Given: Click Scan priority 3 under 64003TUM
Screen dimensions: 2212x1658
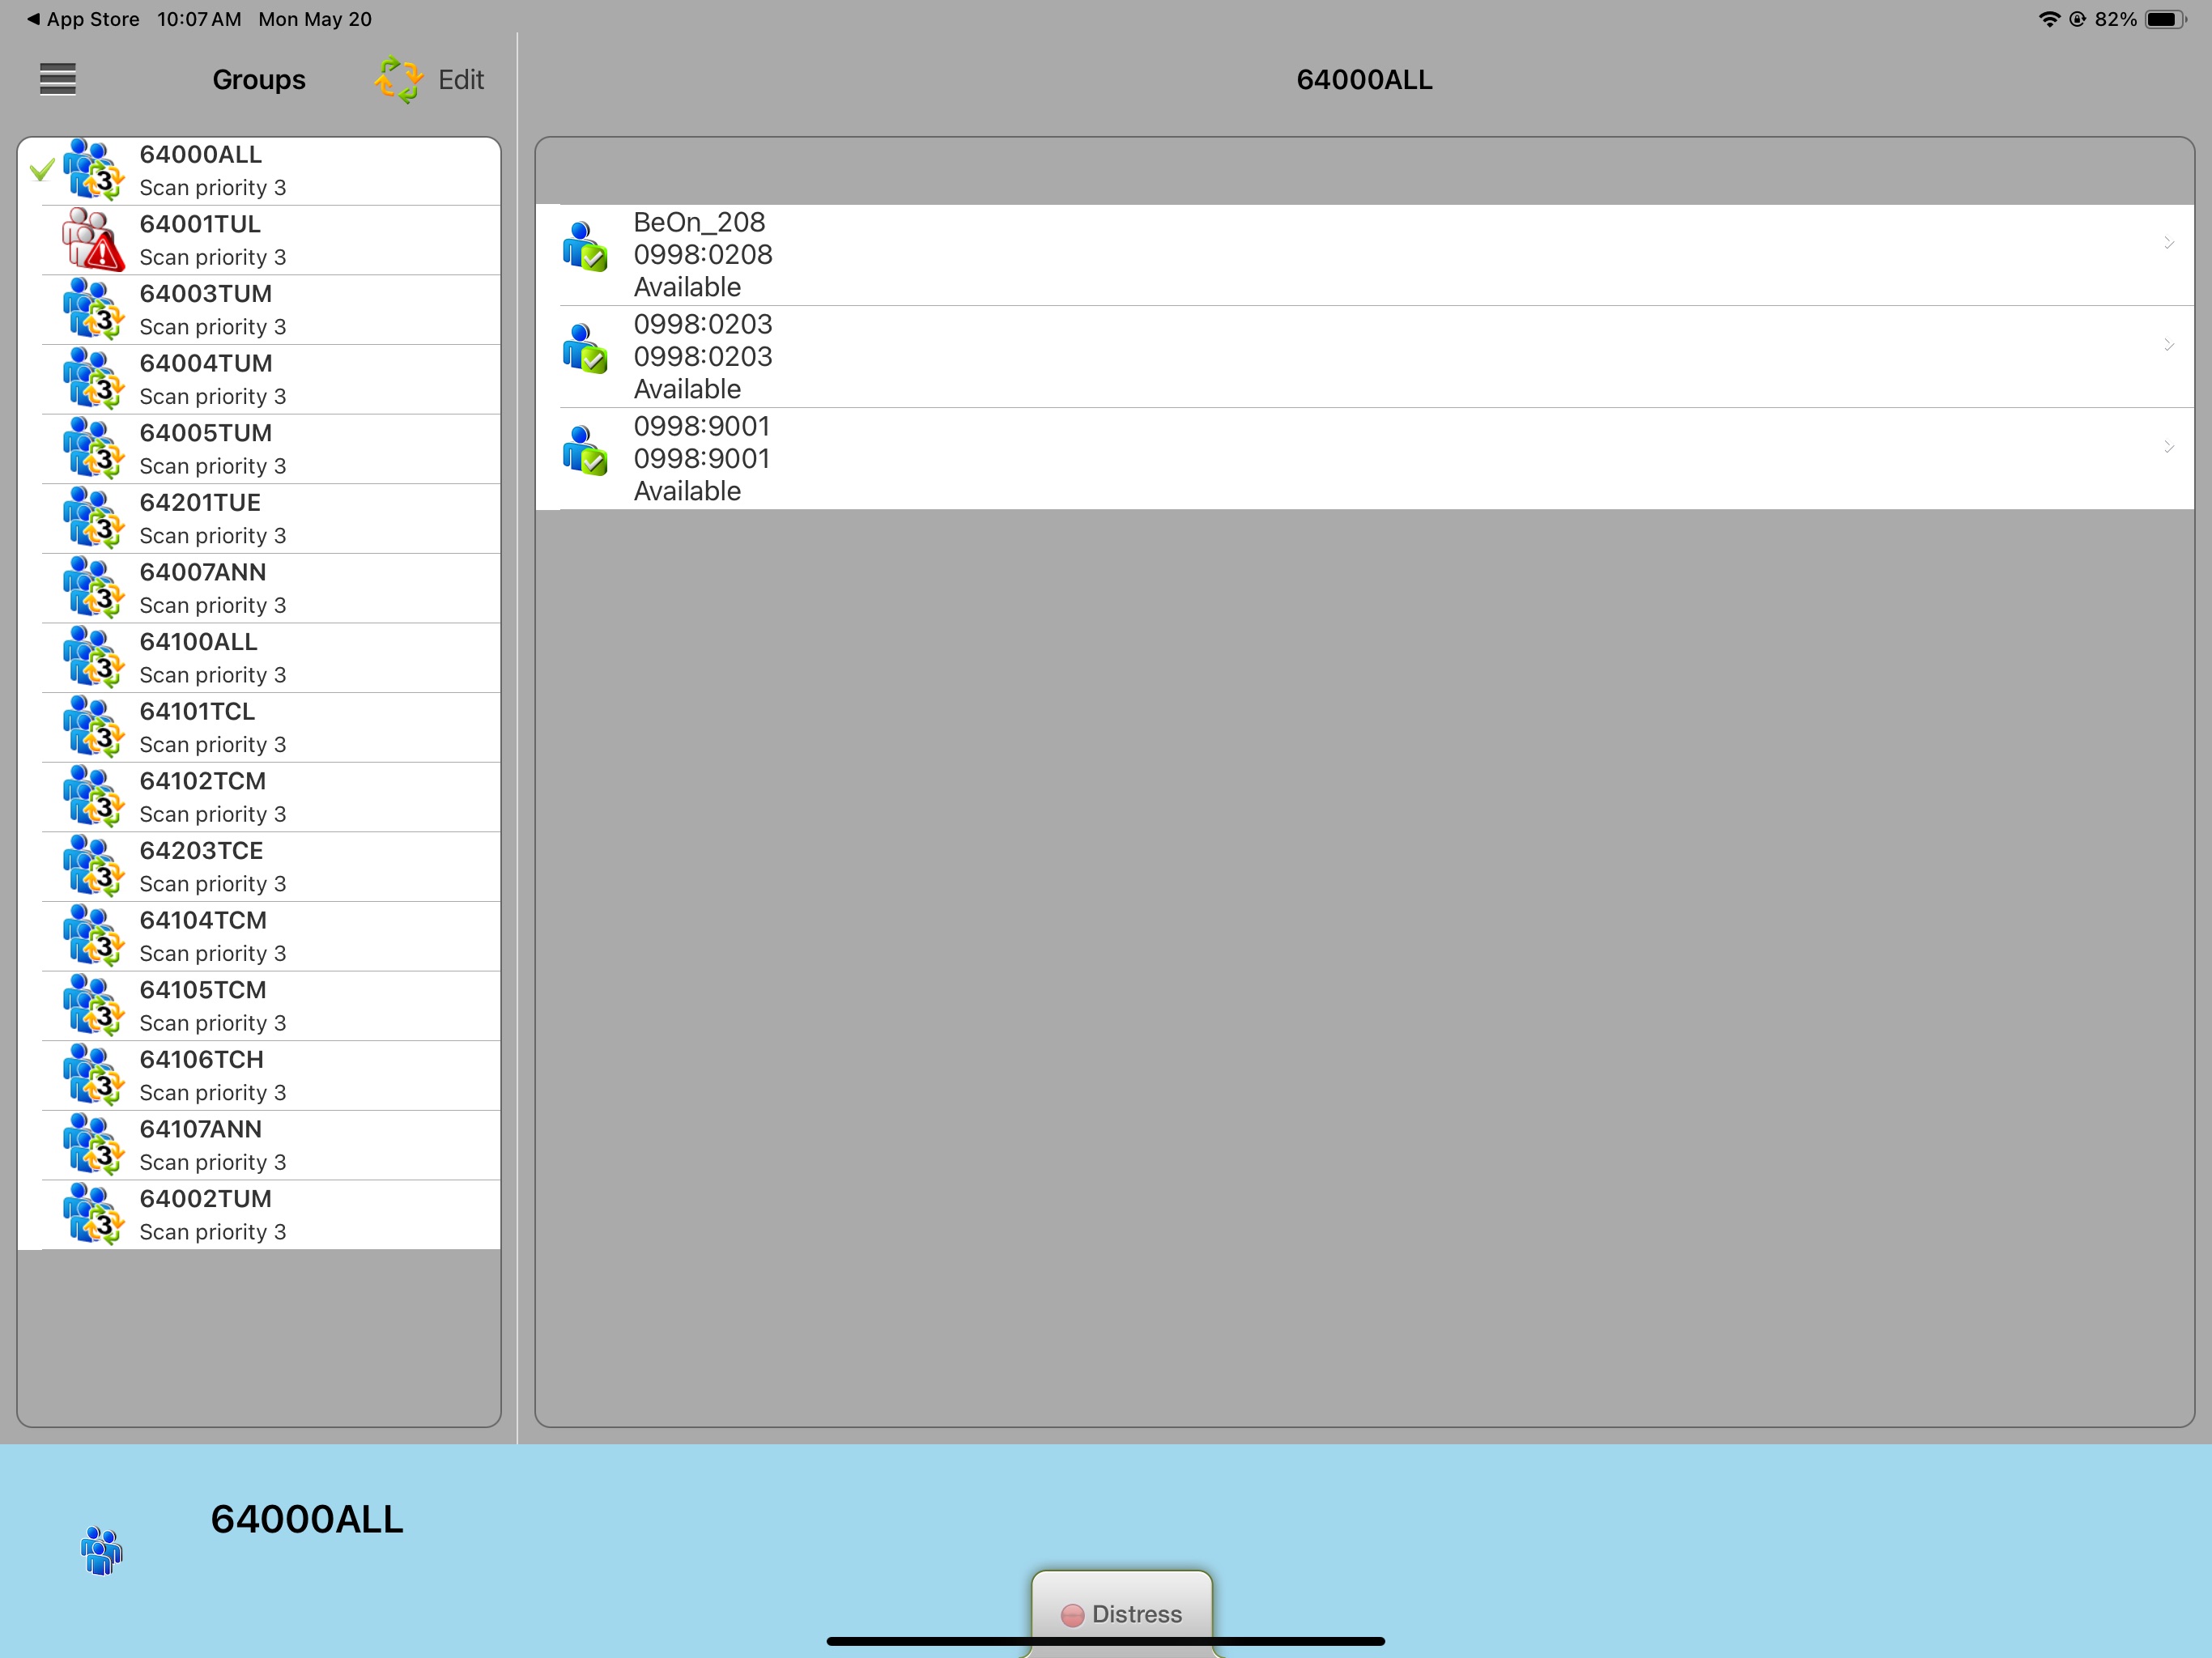Looking at the screenshot, I should pos(213,327).
